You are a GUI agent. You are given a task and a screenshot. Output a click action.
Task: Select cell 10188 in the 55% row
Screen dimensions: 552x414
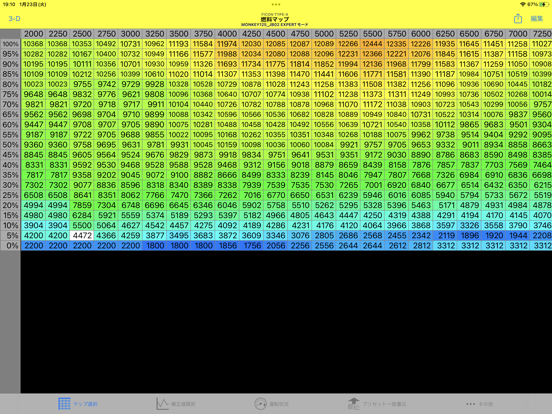[x=372, y=135]
